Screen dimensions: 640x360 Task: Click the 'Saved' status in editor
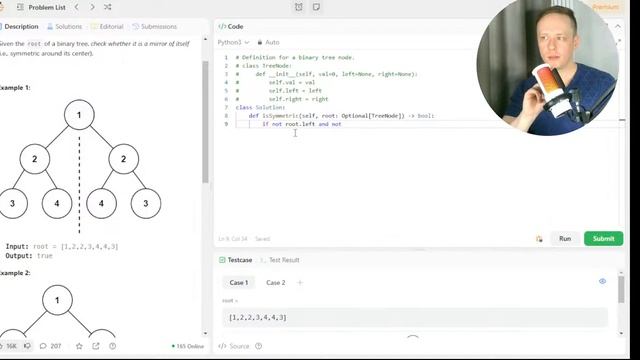pyautogui.click(x=262, y=239)
